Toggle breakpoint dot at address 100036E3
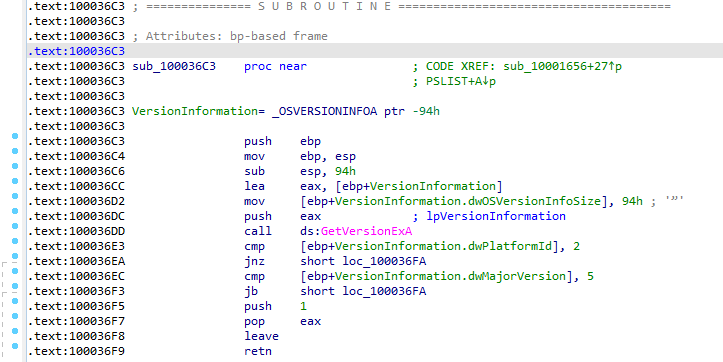 click(x=15, y=241)
